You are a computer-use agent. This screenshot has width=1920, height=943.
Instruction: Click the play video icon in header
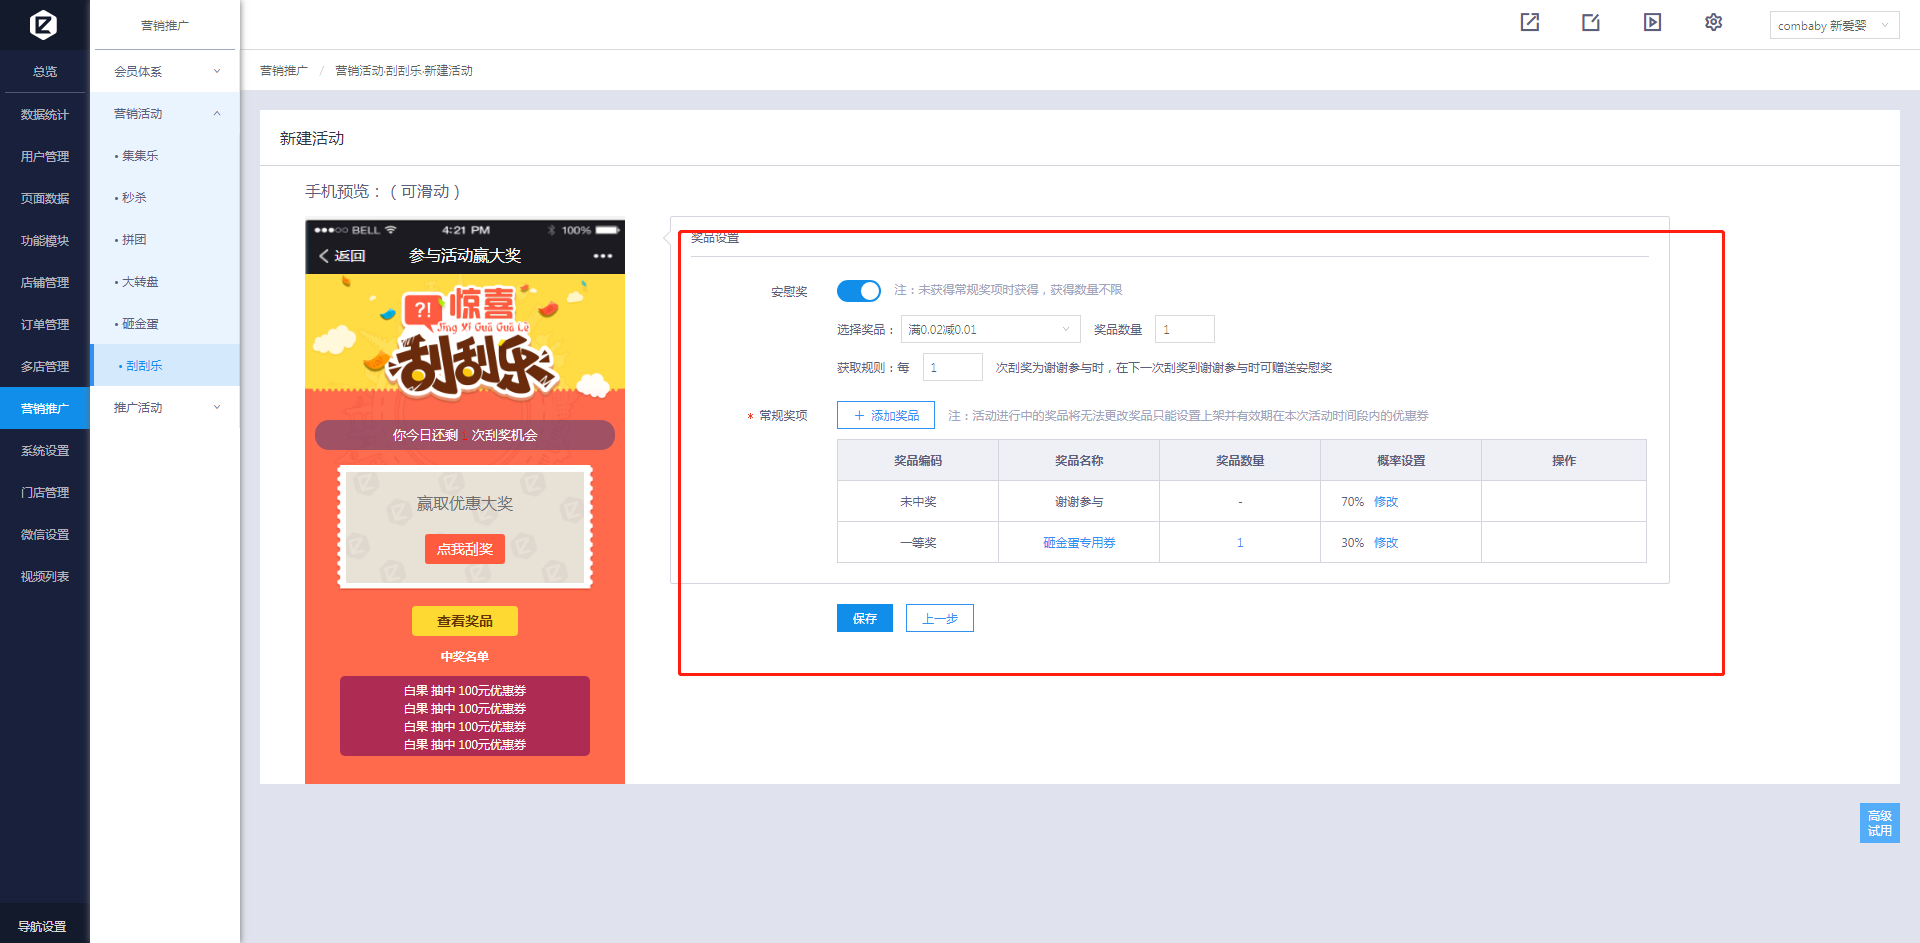(1652, 22)
